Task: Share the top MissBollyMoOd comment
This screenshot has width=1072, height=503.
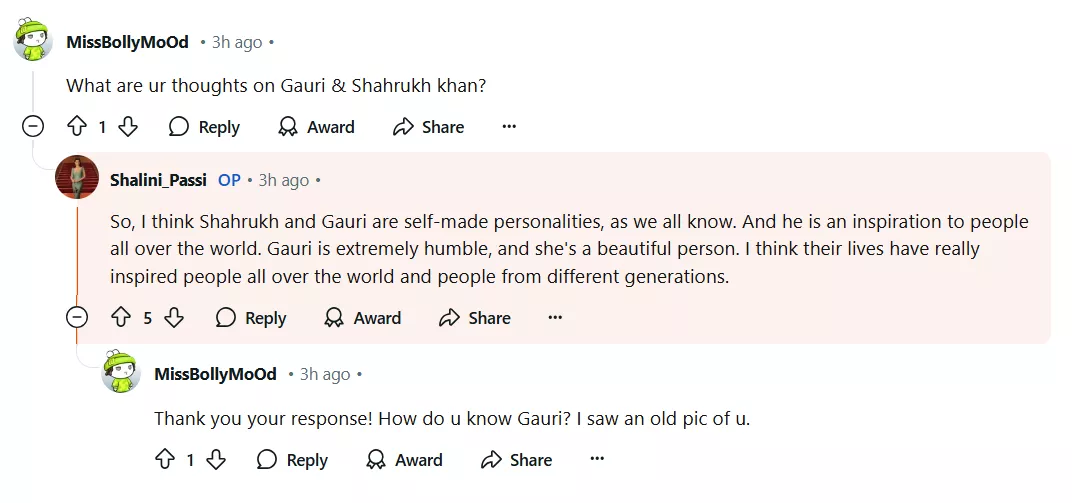Action: [x=429, y=127]
